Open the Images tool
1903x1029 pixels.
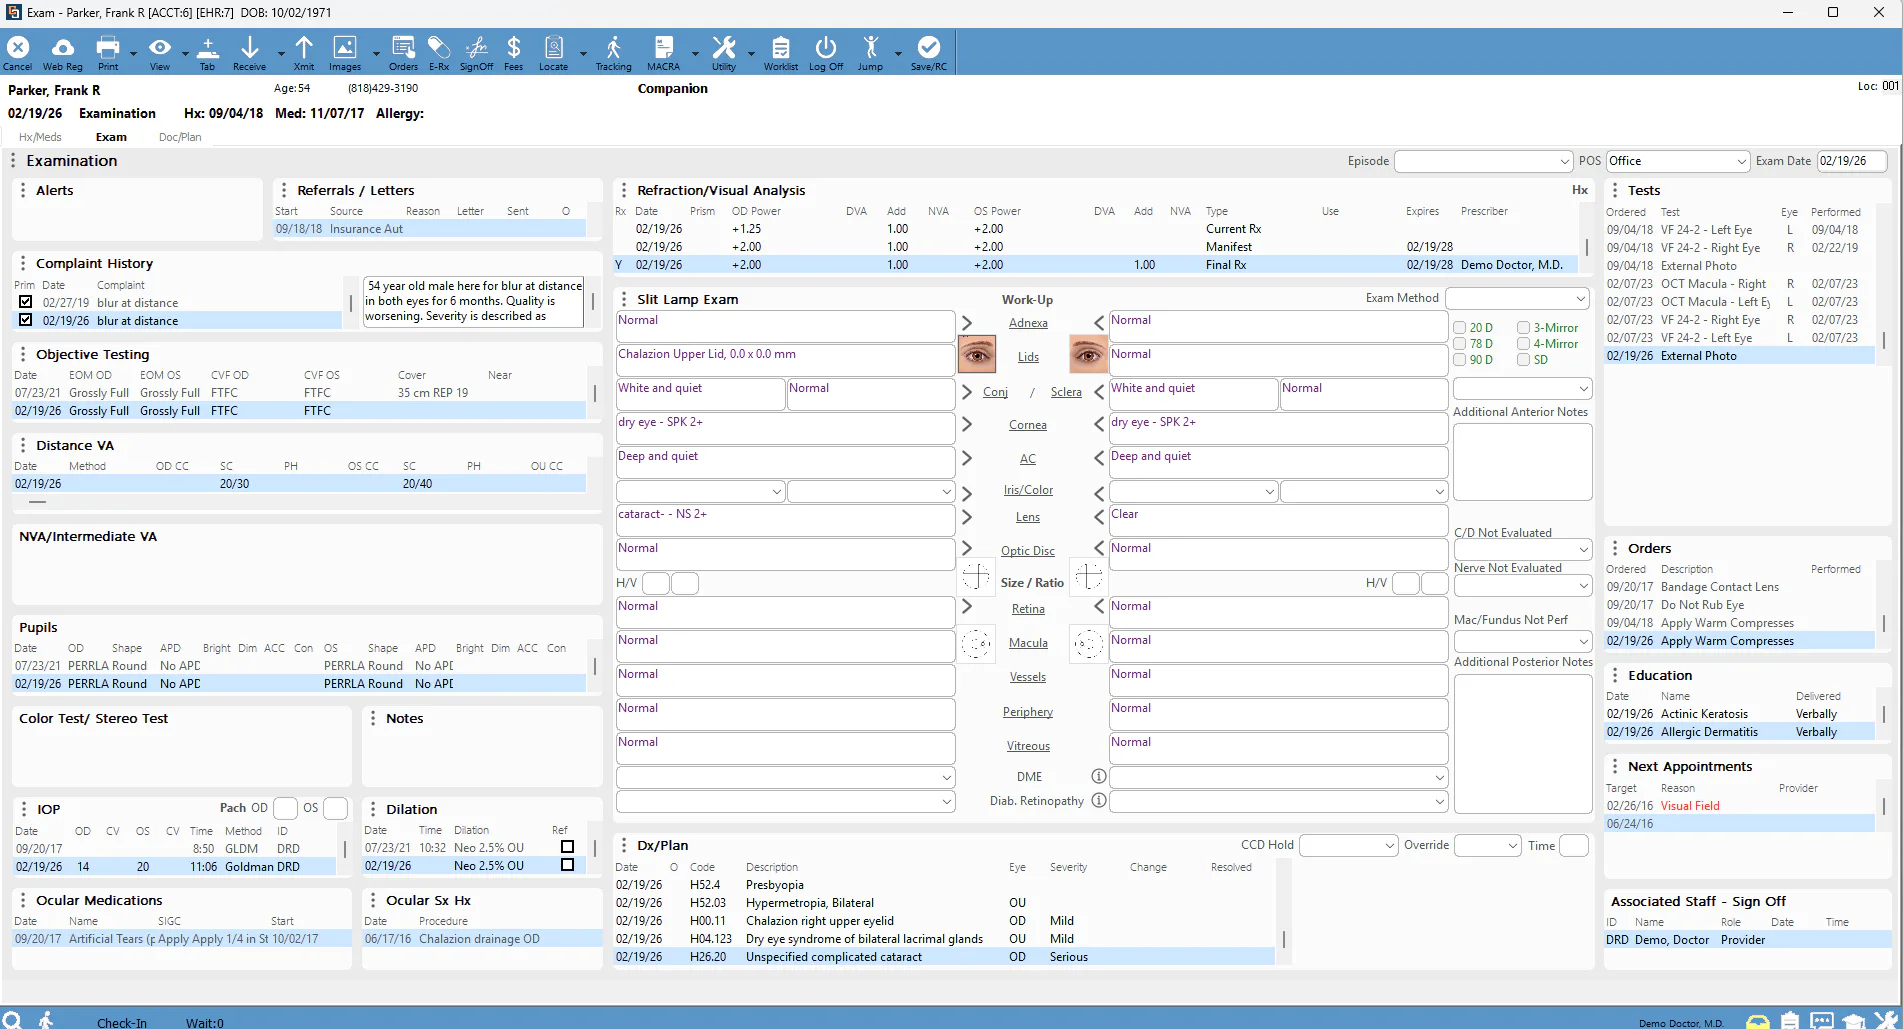pos(345,52)
